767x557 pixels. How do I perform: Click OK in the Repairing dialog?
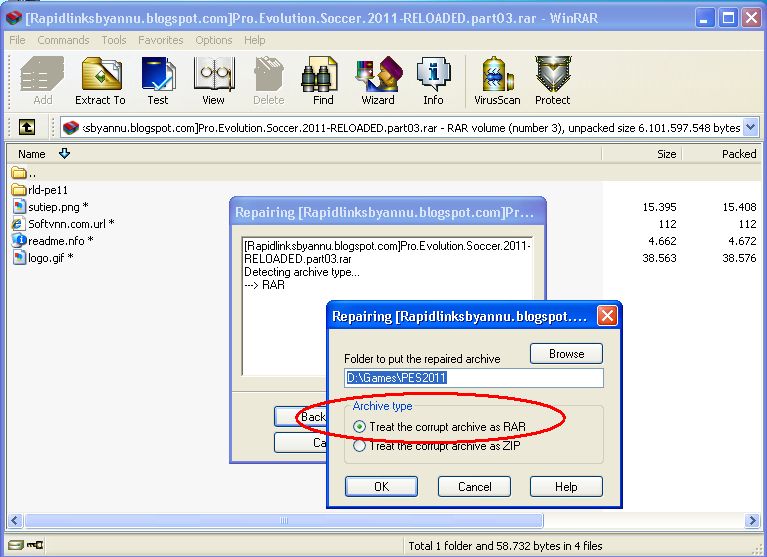[x=381, y=487]
